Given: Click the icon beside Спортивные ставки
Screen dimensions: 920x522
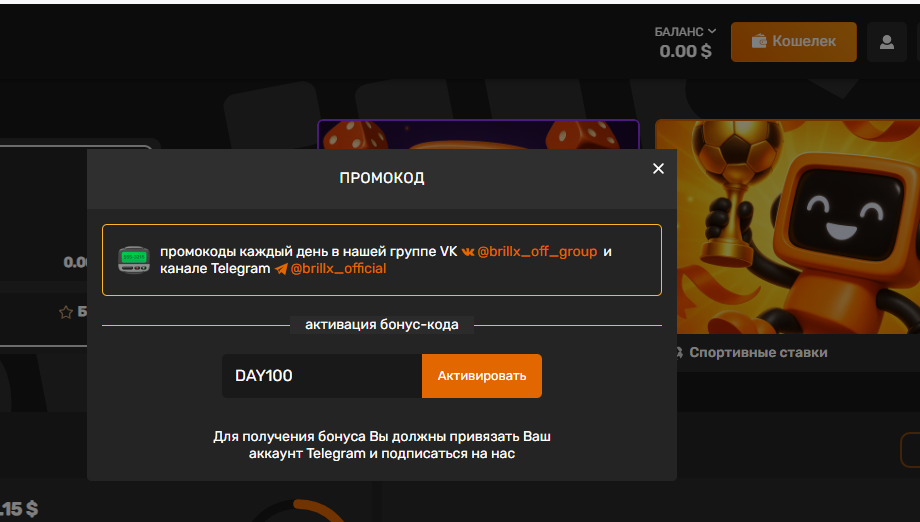Looking at the screenshot, I should pos(679,352).
